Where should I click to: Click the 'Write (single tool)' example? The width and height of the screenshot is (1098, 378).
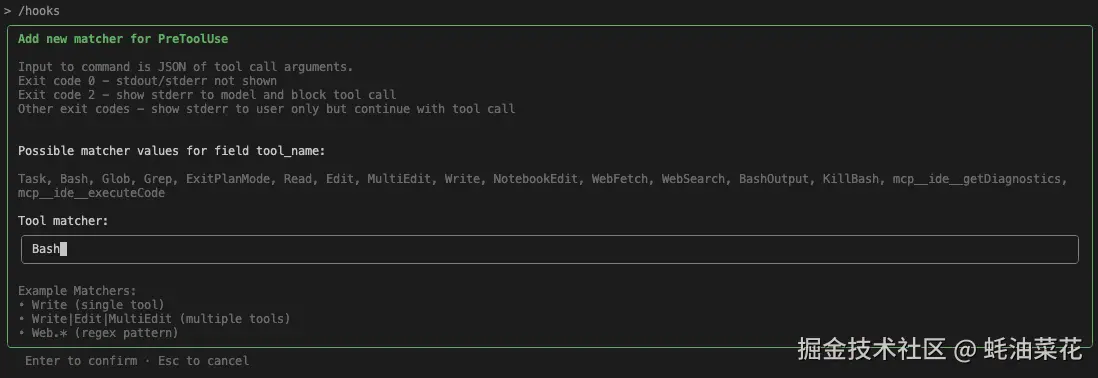pyautogui.click(x=98, y=304)
